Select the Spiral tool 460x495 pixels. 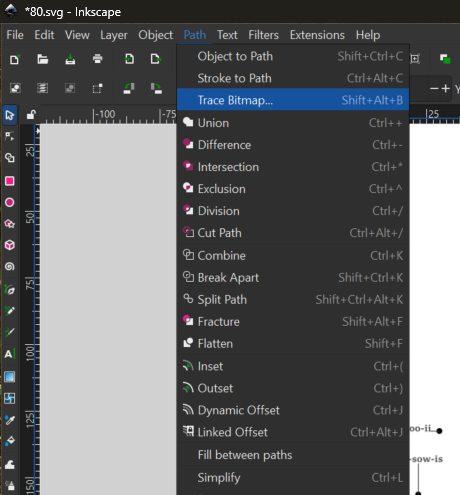[10, 266]
